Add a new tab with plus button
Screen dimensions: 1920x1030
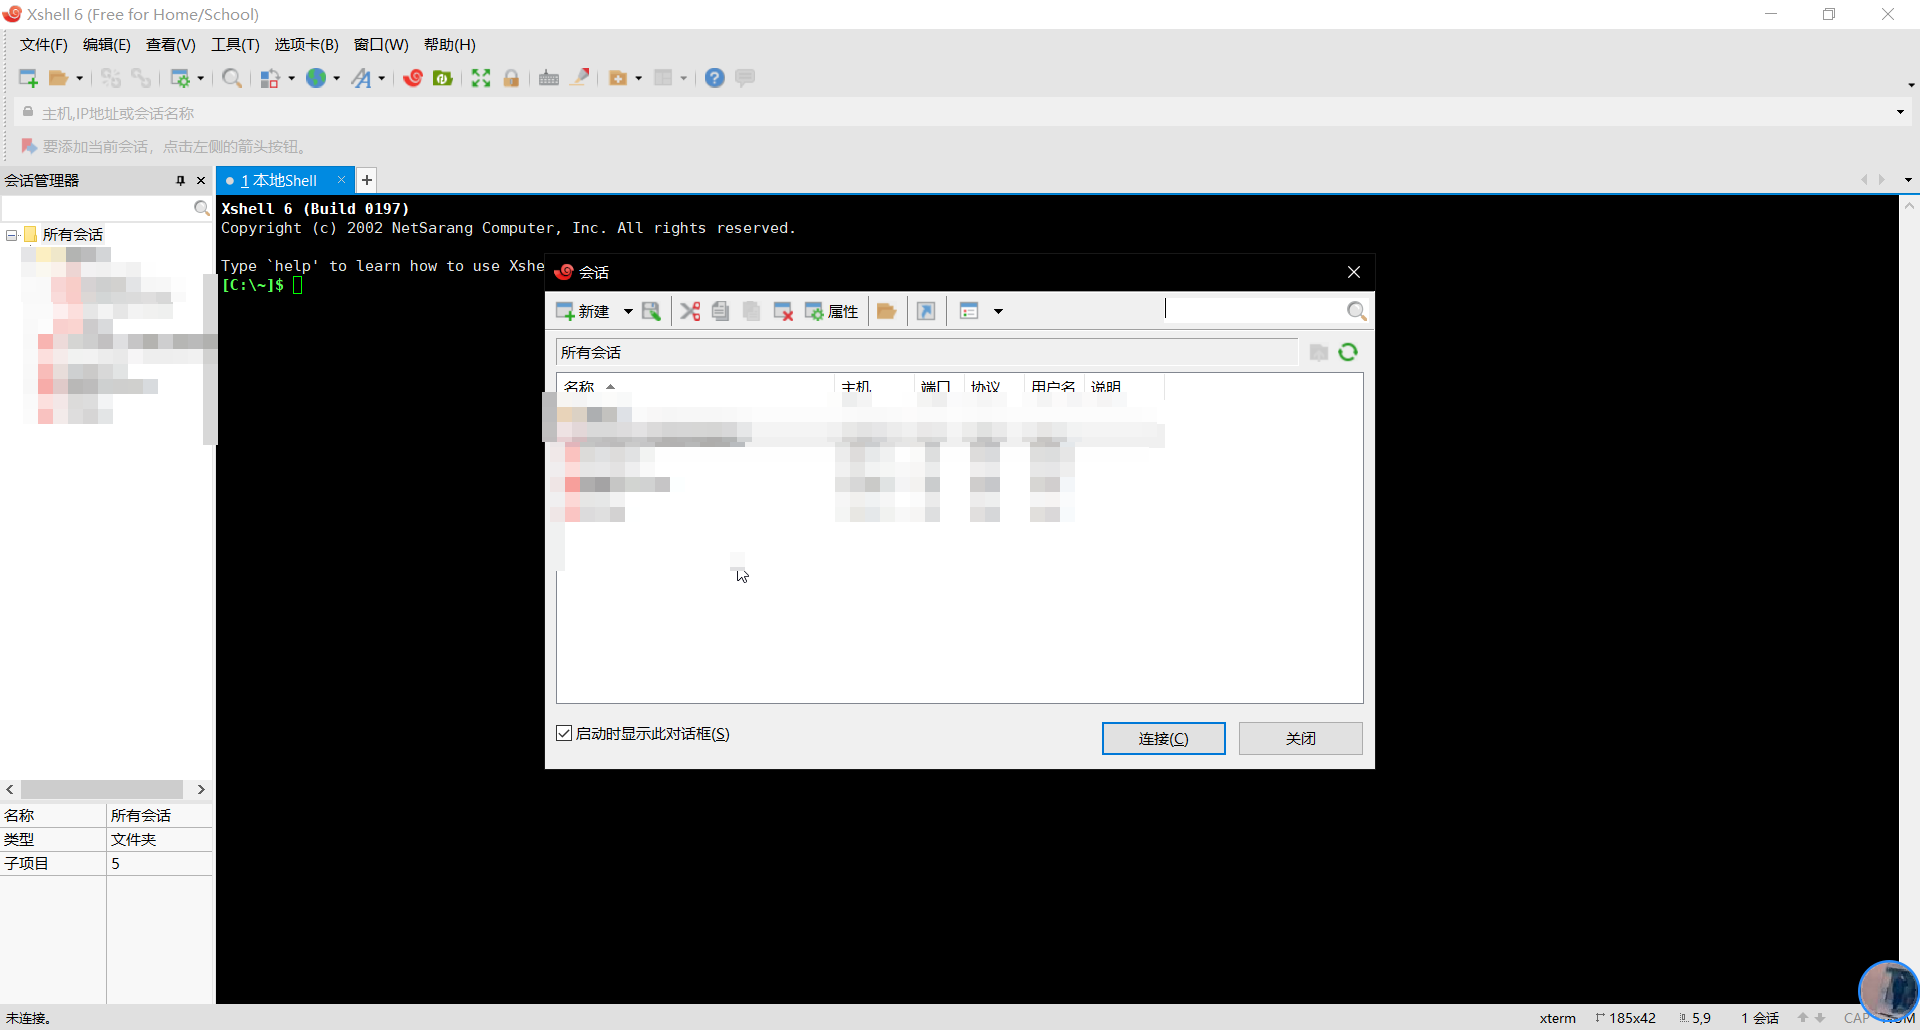point(367,180)
